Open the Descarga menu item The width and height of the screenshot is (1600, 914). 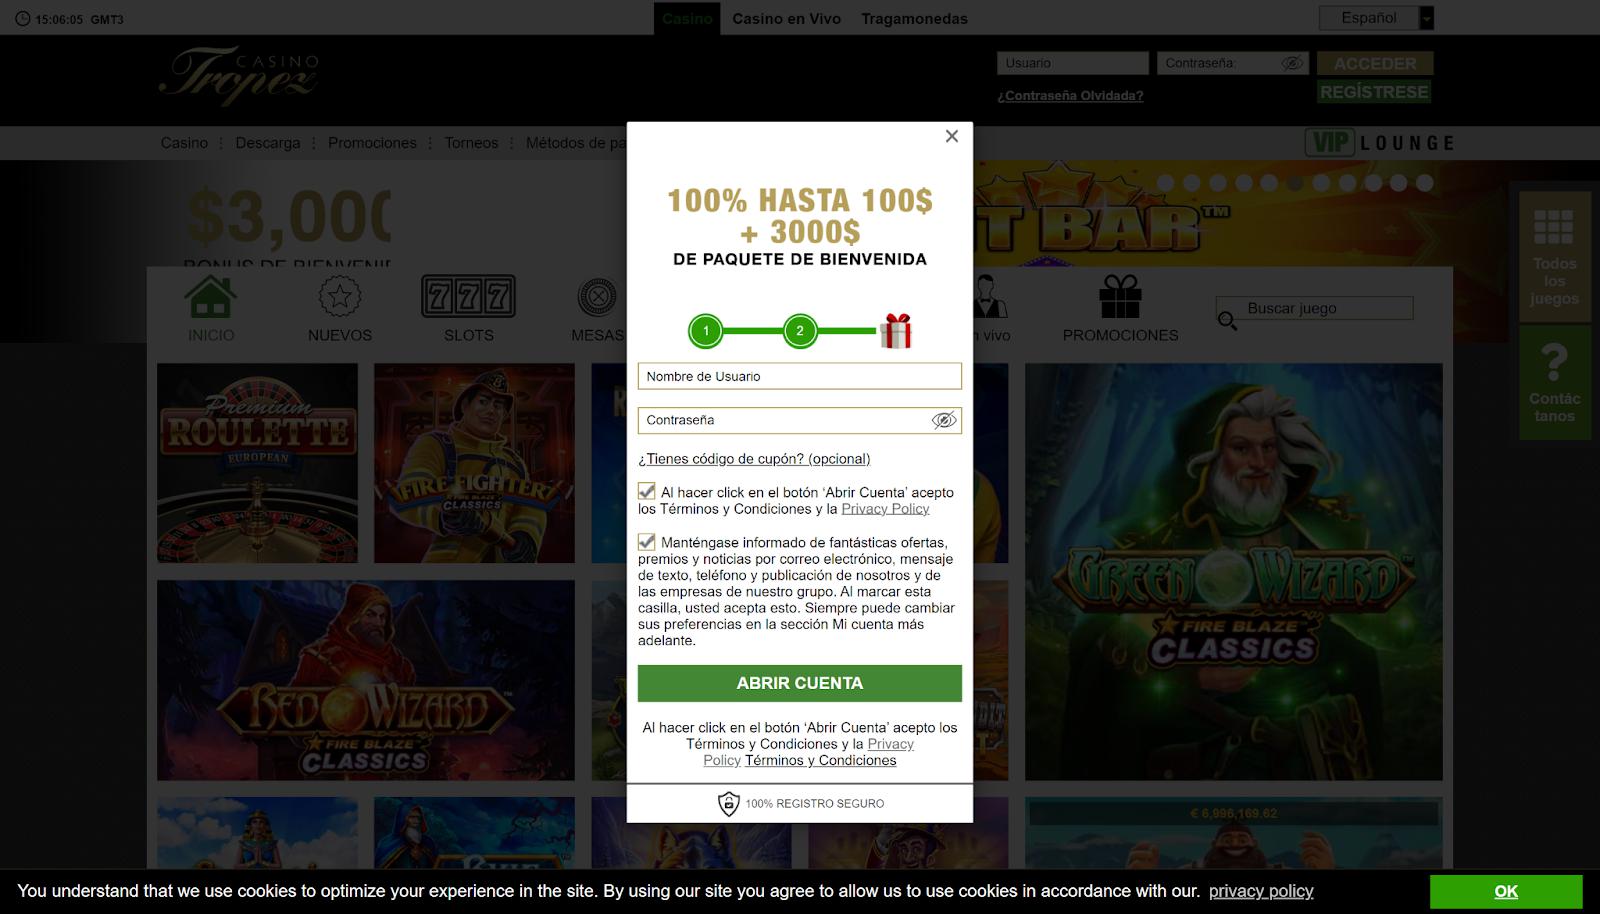[267, 143]
